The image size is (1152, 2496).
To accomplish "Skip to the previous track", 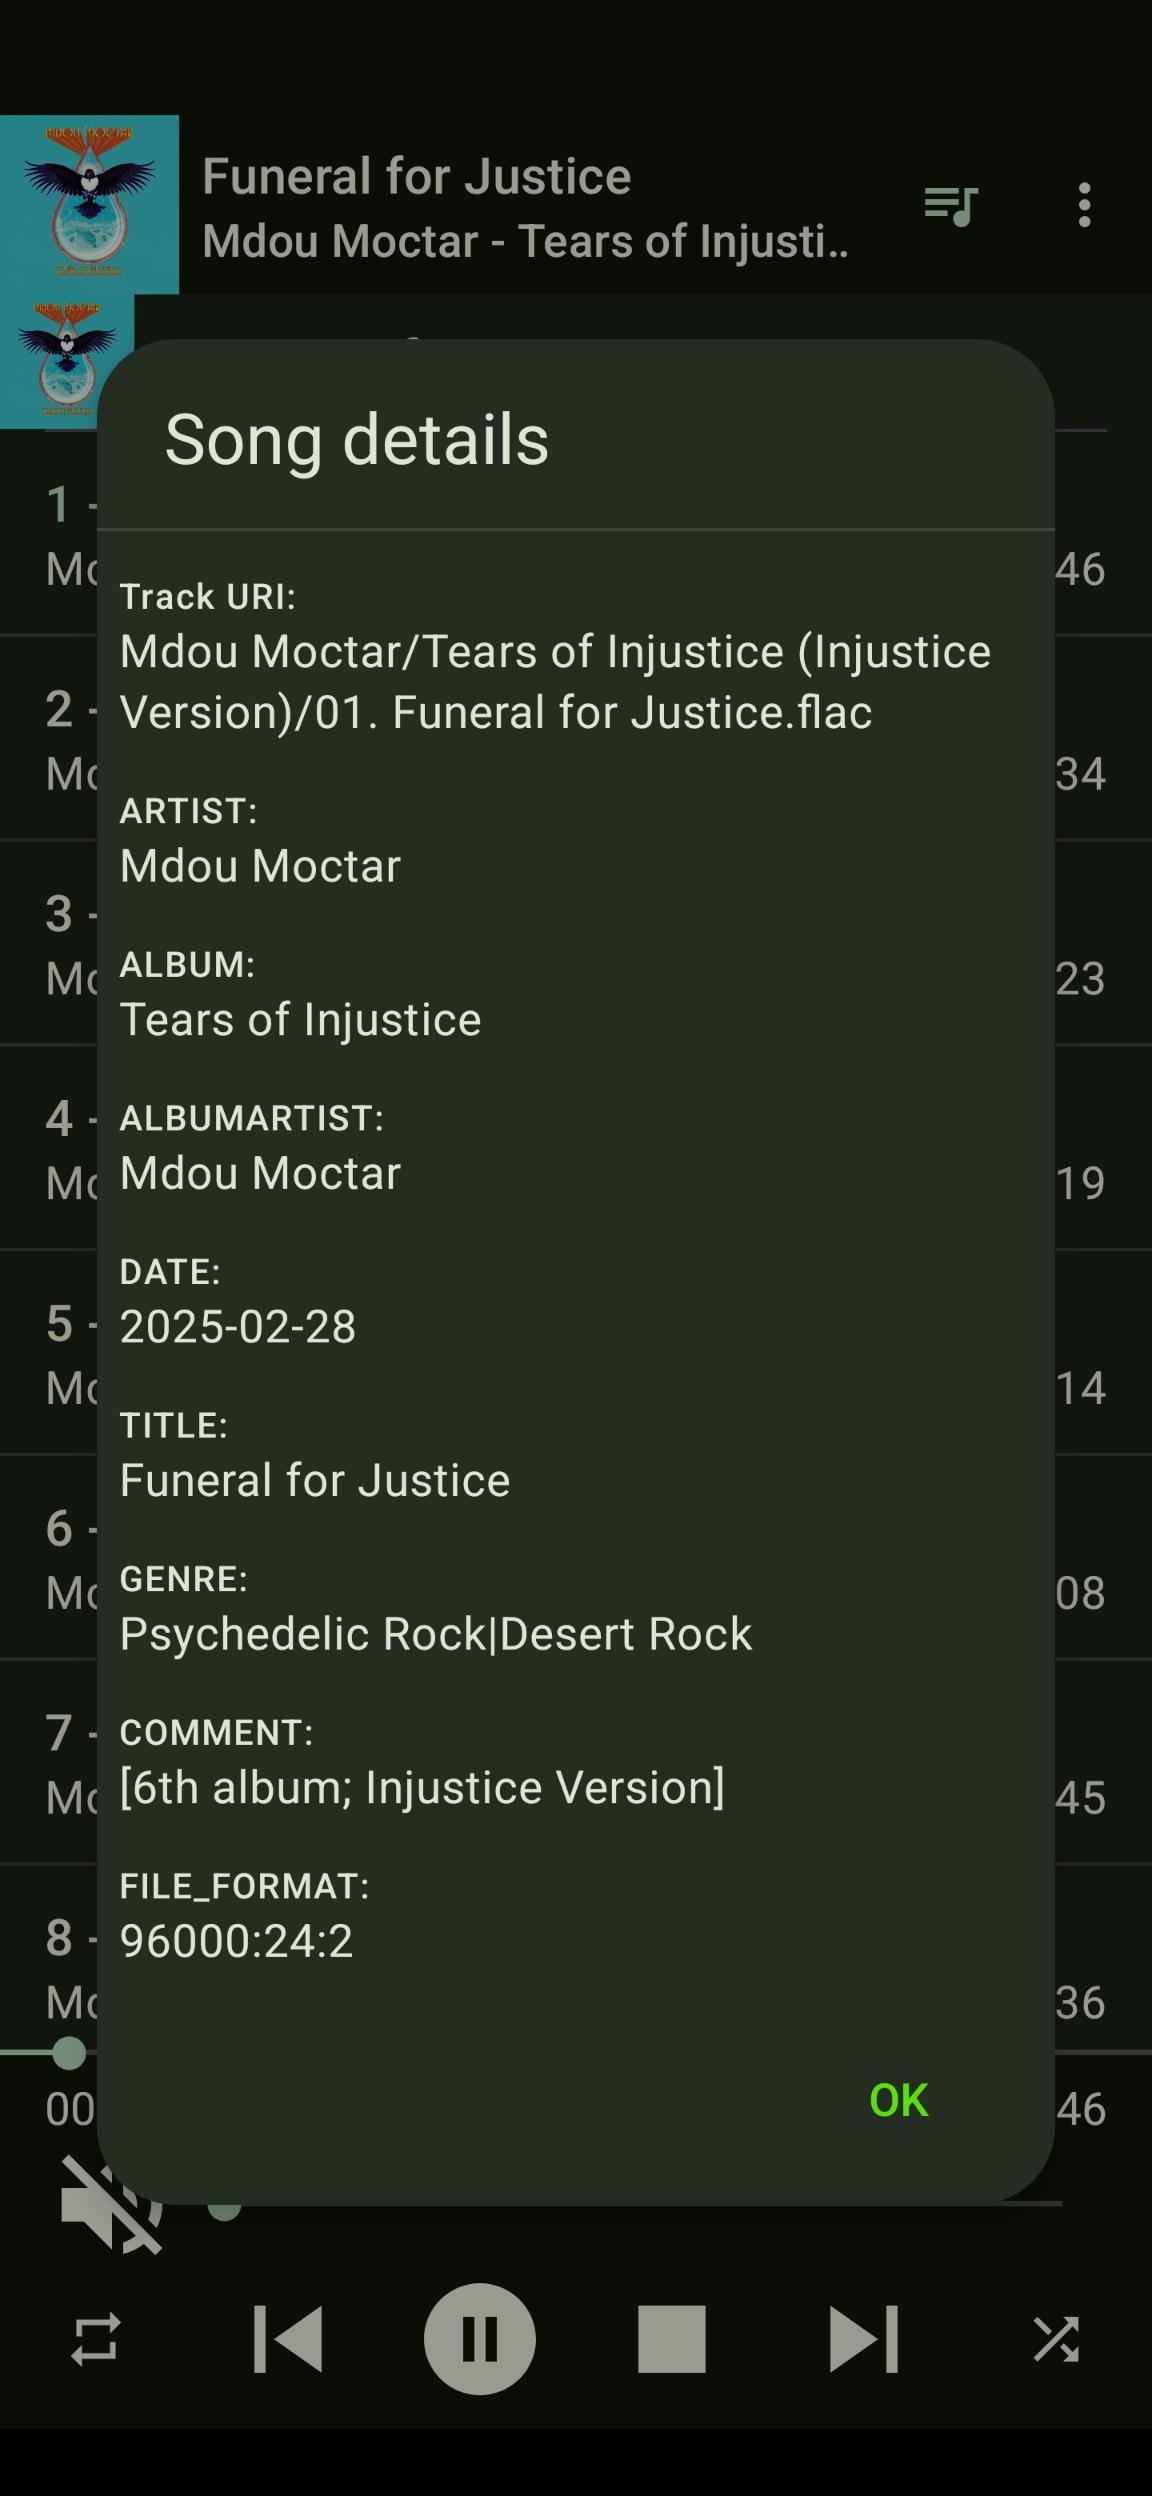I will [x=288, y=2339].
